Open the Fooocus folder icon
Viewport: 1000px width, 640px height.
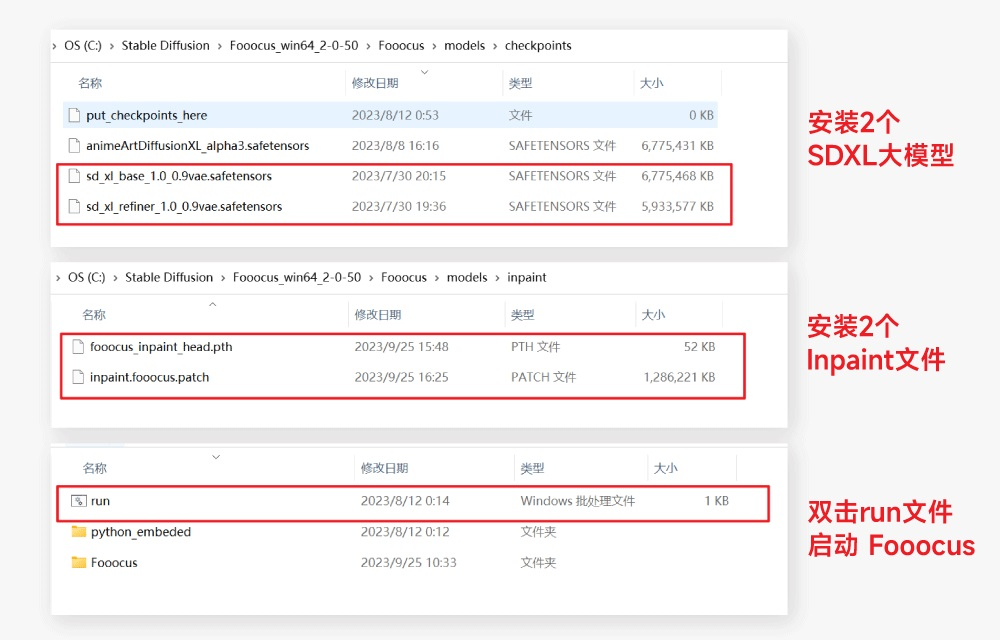(x=79, y=563)
